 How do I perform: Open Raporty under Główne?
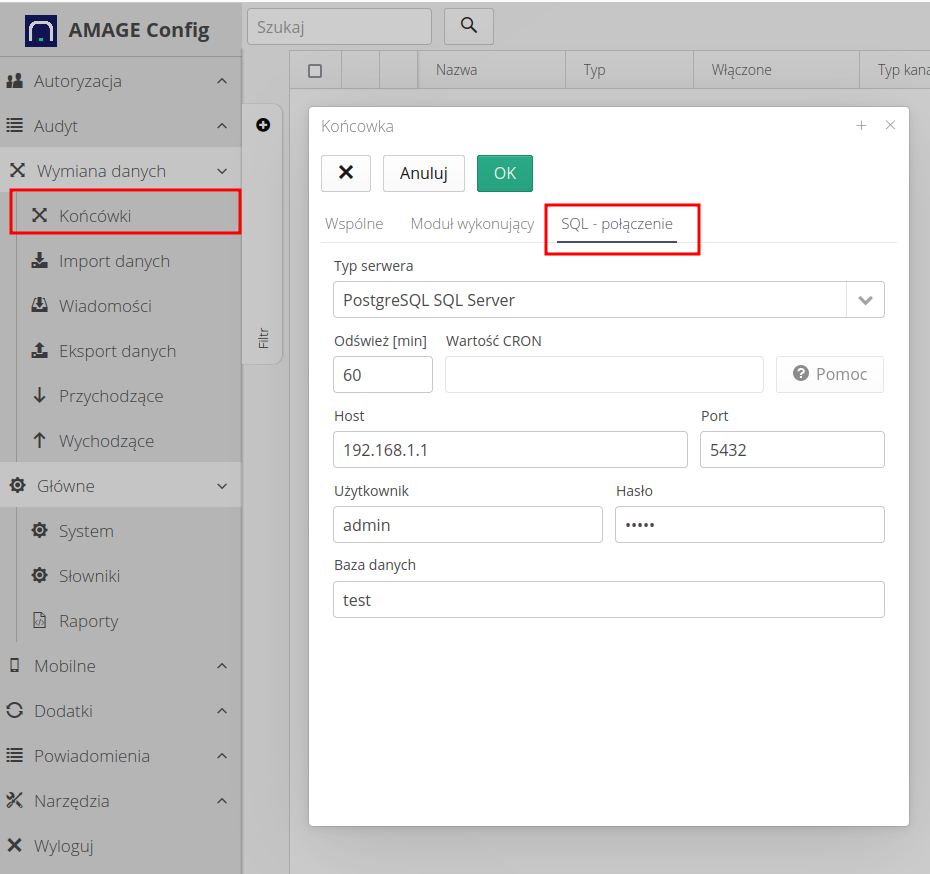click(x=88, y=621)
